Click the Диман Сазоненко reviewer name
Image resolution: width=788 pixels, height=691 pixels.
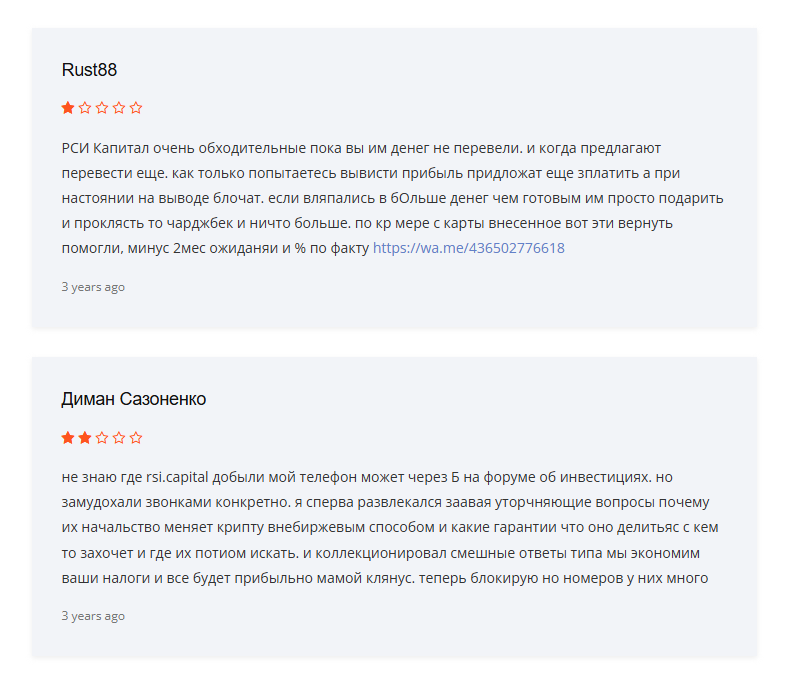click(x=134, y=400)
